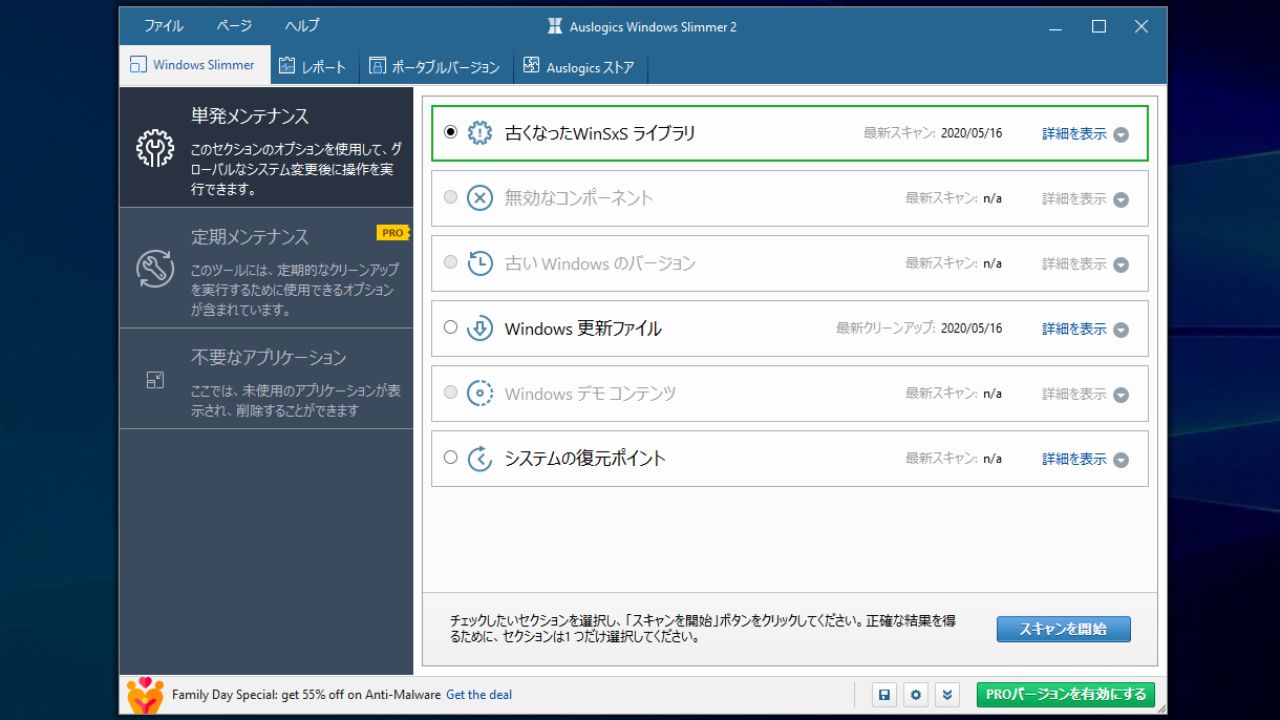Open the 単発メンテナンス sidebar section
1280x720 pixels.
coord(266,148)
